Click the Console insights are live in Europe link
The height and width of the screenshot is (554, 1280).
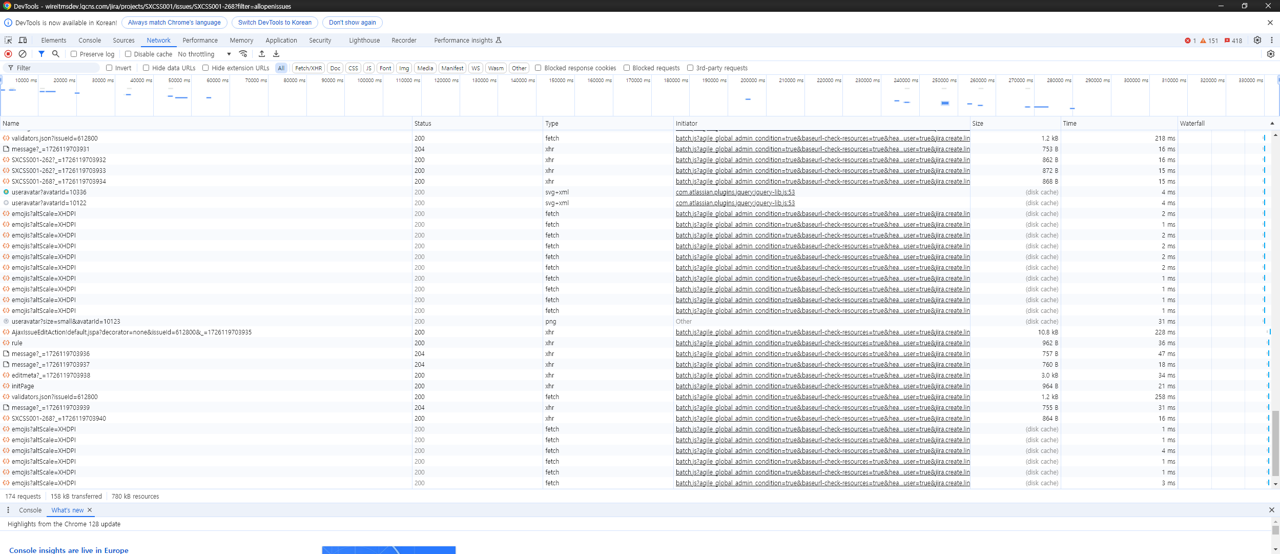pos(69,550)
